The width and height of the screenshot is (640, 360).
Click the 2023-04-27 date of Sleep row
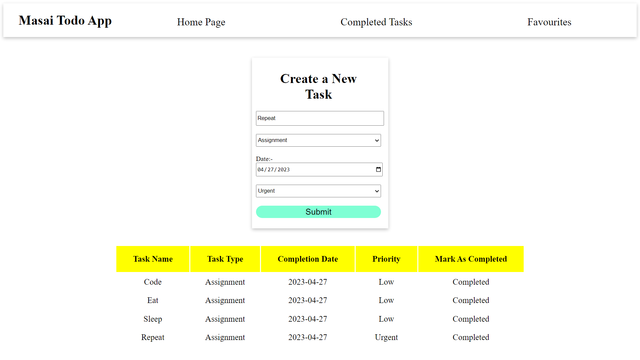tap(308, 319)
